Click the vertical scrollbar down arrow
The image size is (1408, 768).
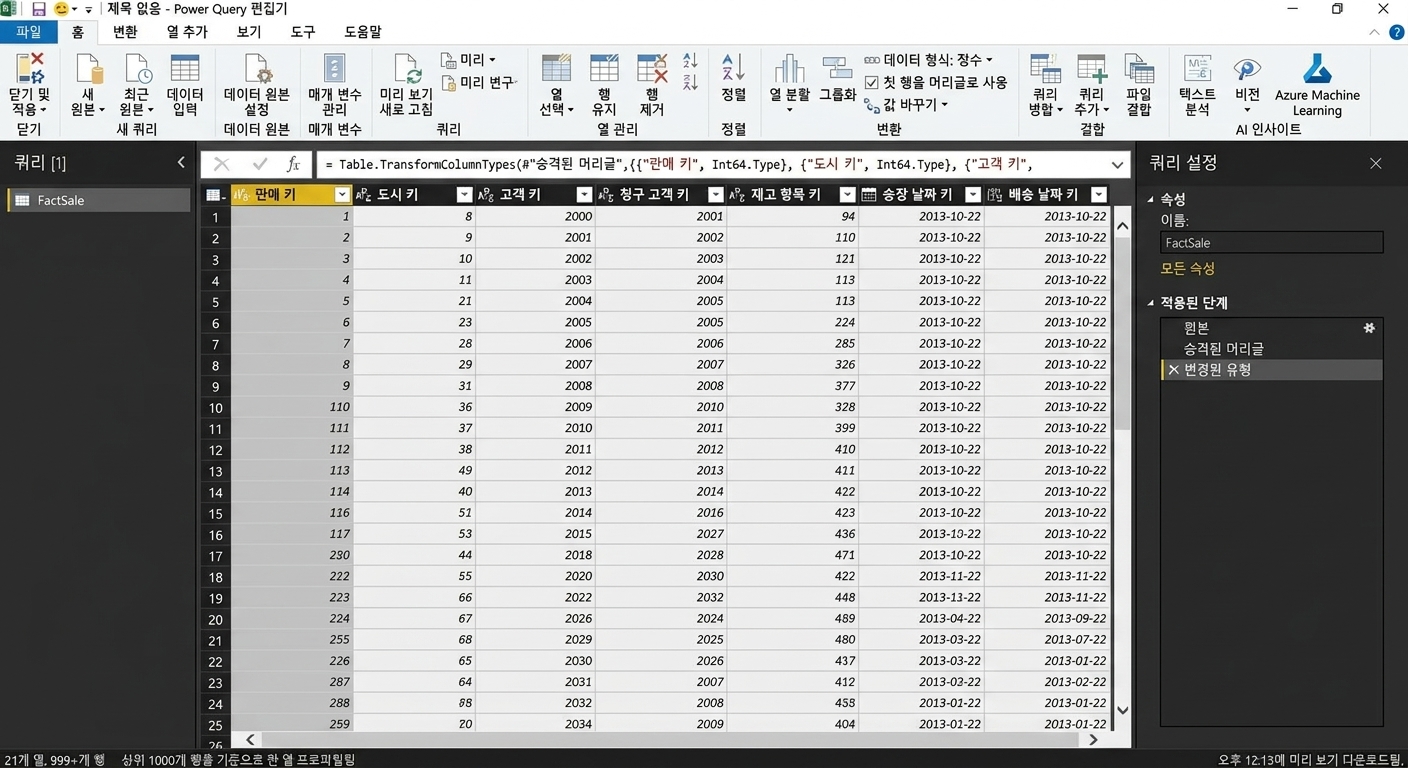tap(1122, 710)
